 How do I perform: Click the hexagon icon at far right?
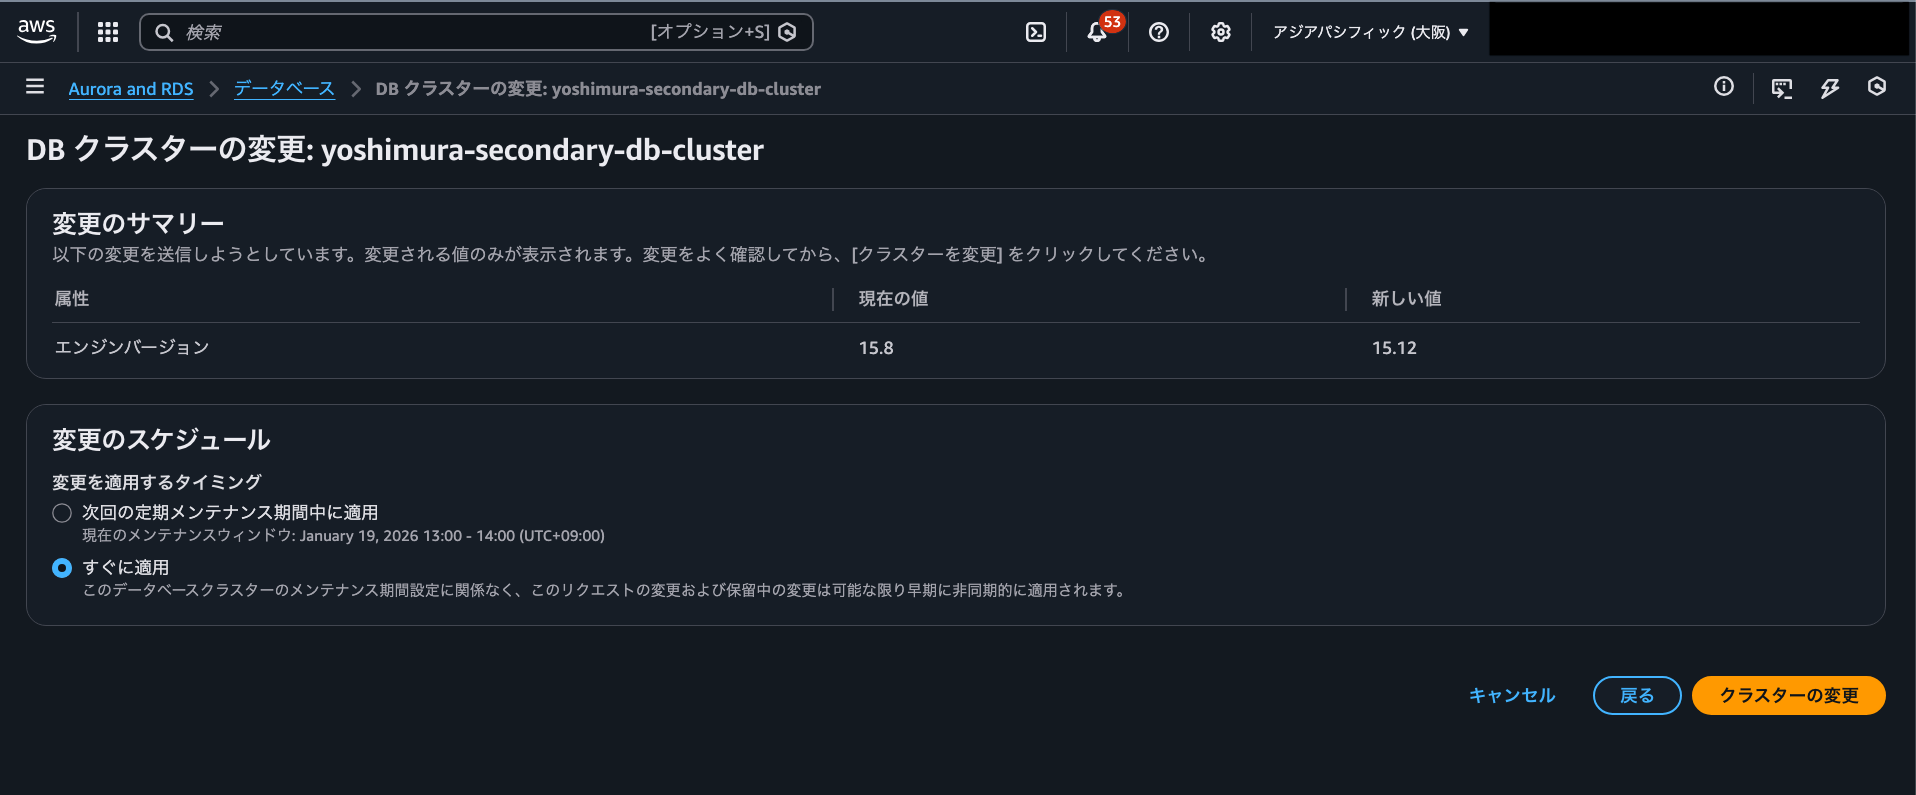[x=1877, y=87]
